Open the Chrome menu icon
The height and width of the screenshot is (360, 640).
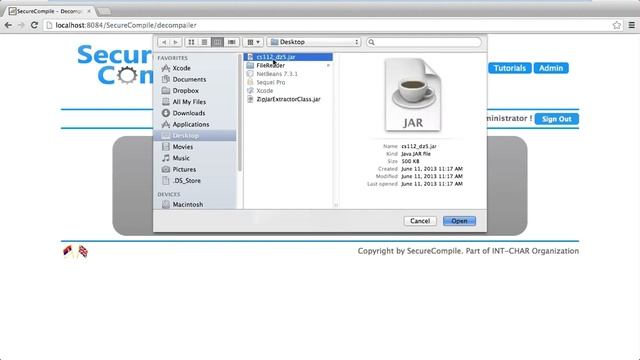pyautogui.click(x=632, y=25)
